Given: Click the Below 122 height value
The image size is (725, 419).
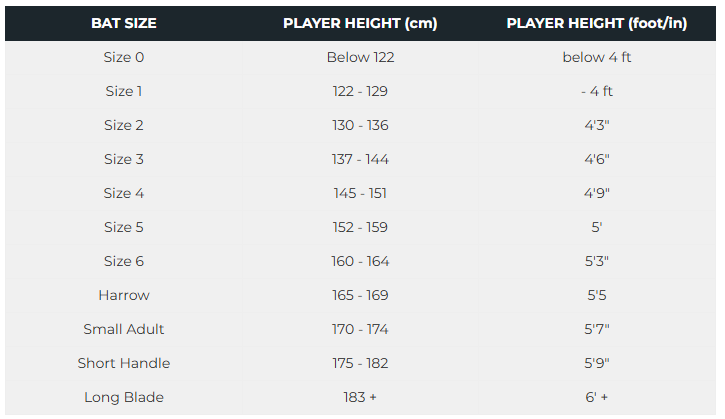Looking at the screenshot, I should 360,57.
